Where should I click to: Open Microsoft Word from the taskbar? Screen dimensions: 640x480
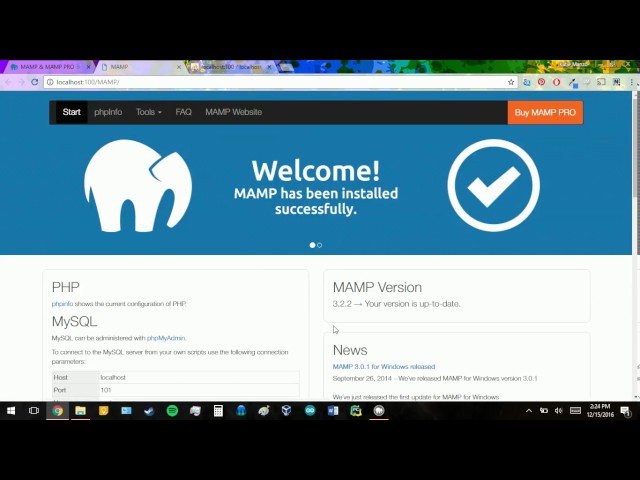[x=333, y=411]
